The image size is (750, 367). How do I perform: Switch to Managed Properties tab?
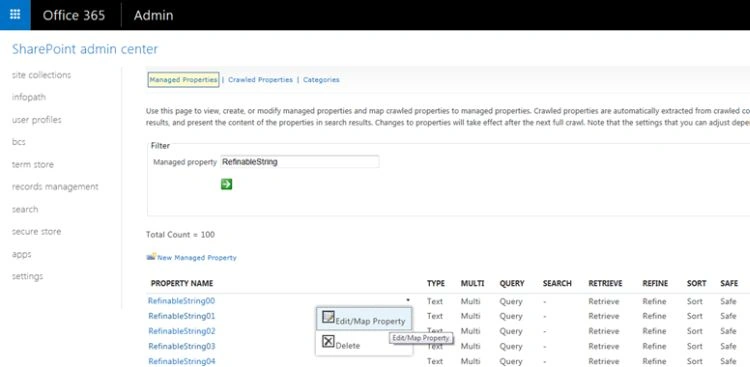coord(183,80)
